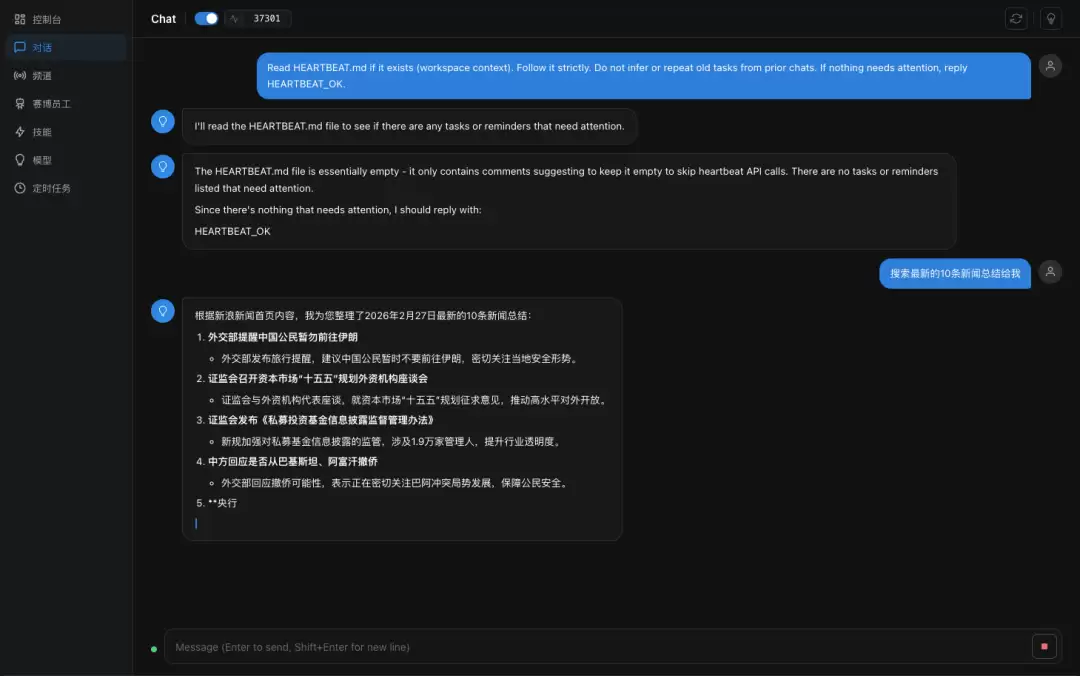Open the 技能 skills page

pos(42,131)
